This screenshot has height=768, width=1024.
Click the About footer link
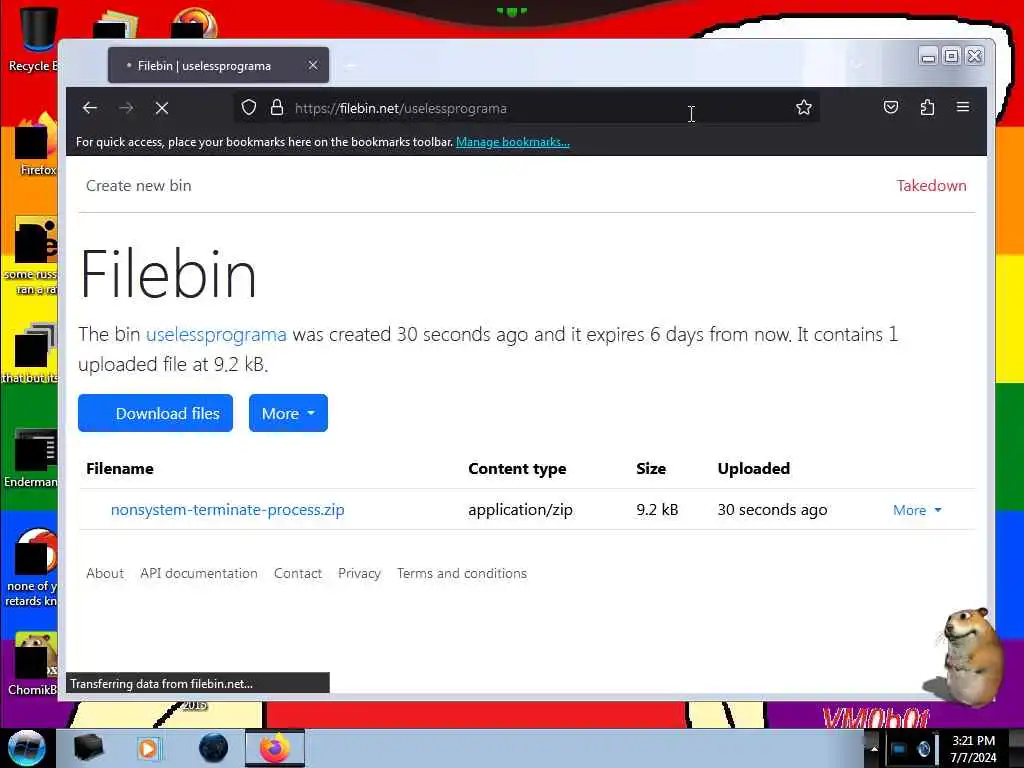[104, 573]
